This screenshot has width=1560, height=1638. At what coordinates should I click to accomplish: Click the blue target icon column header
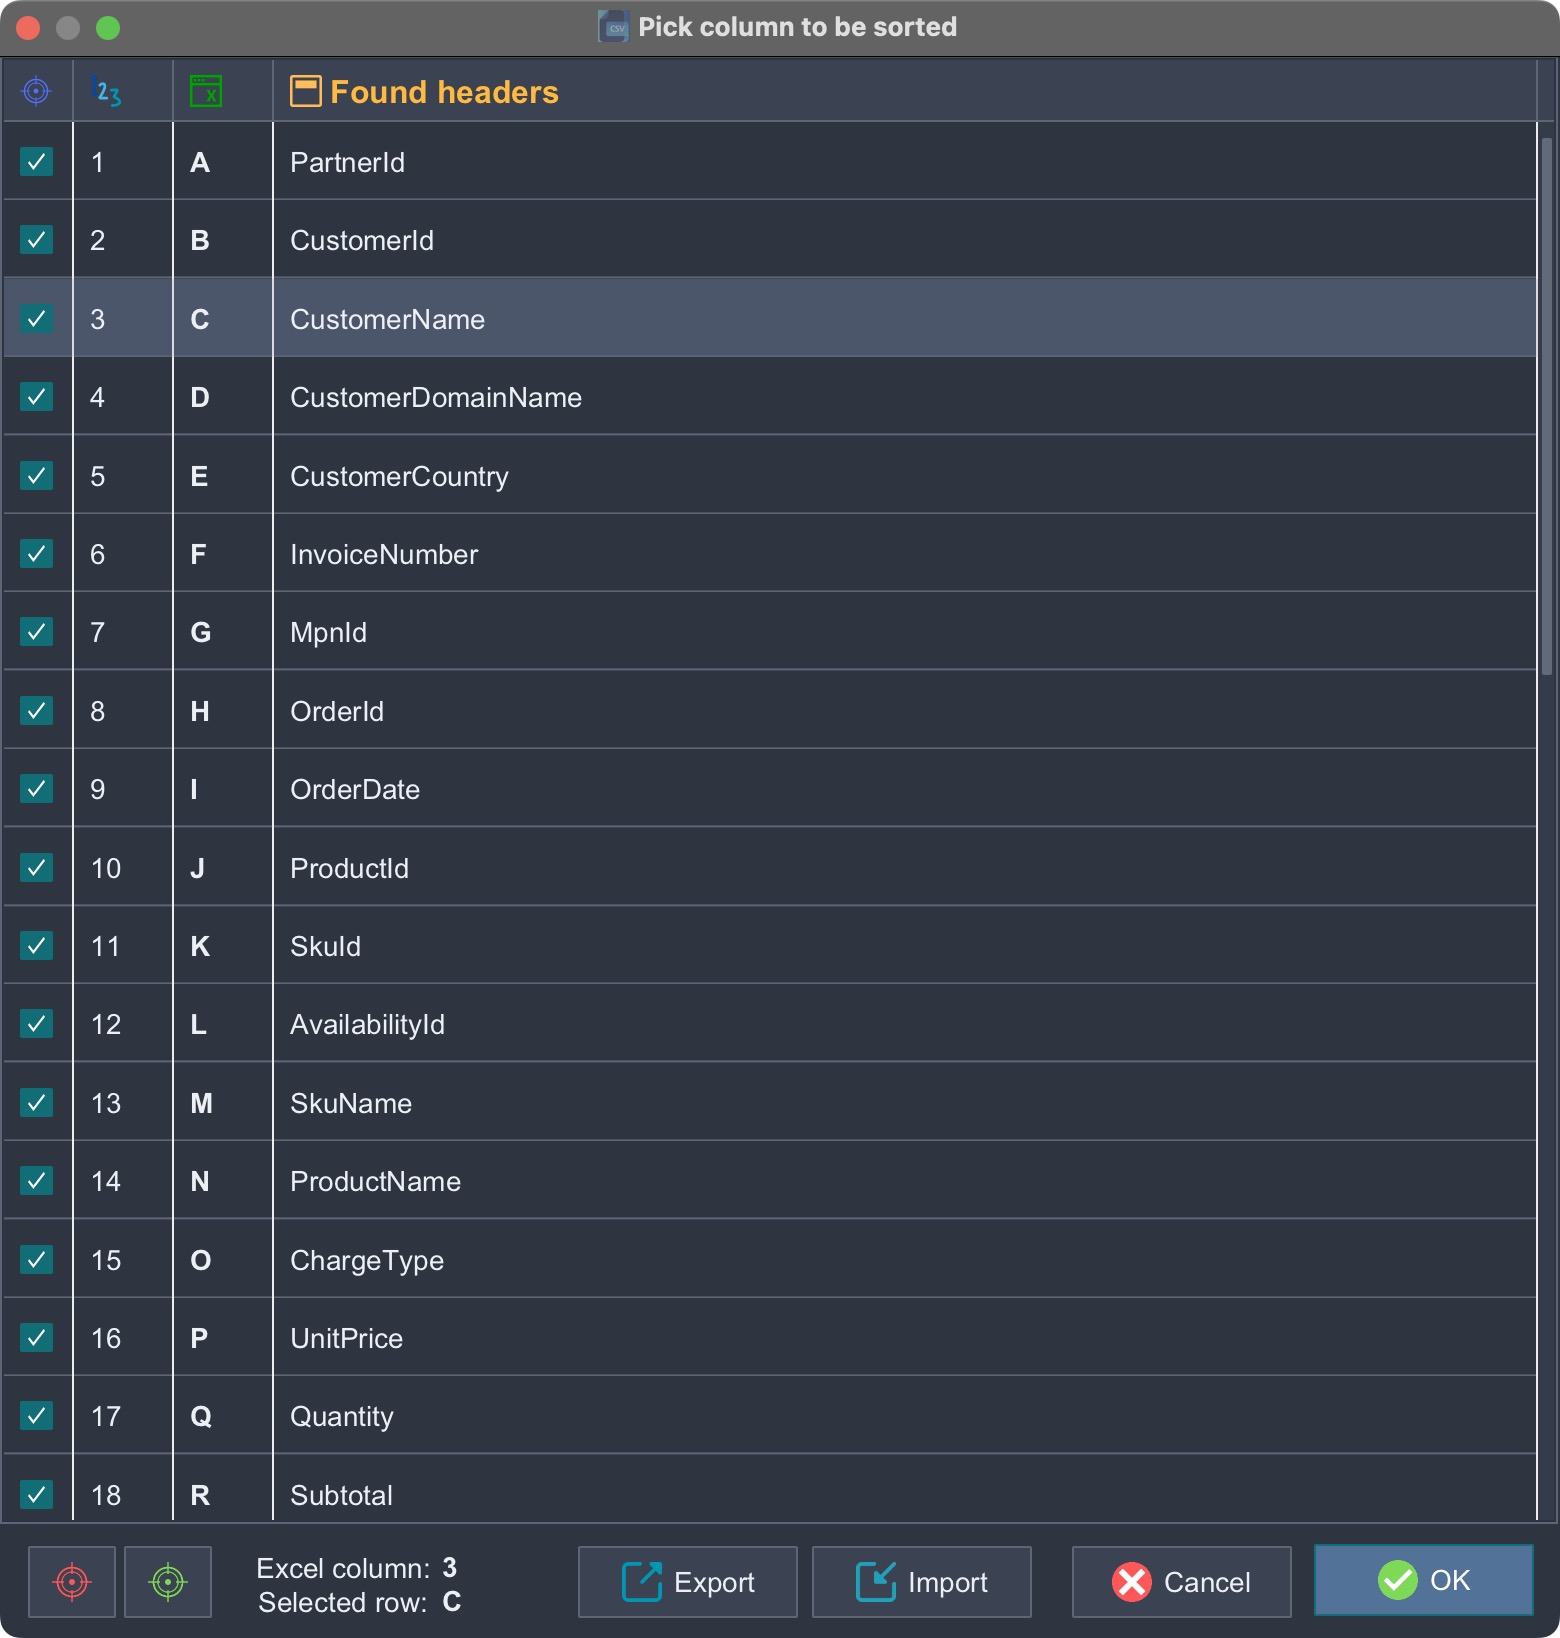click(x=36, y=91)
